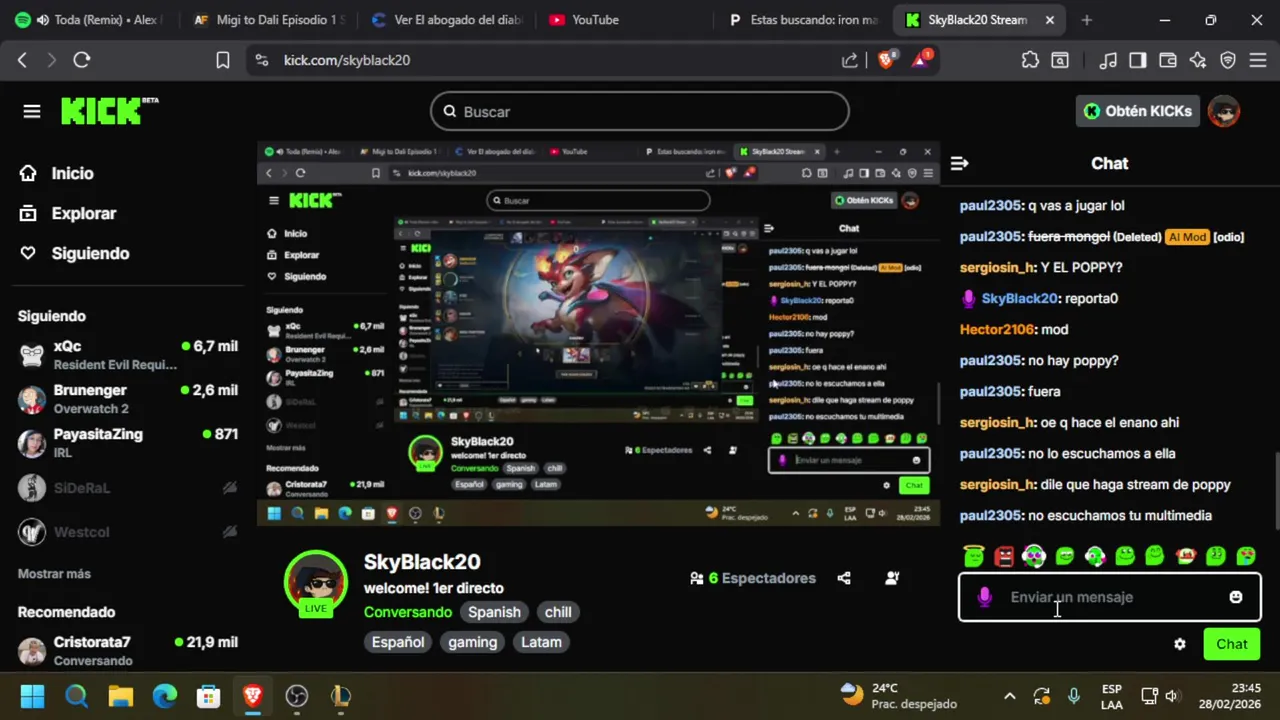Click inside the Buscar search field
The height and width of the screenshot is (720, 1280).
[x=640, y=111]
